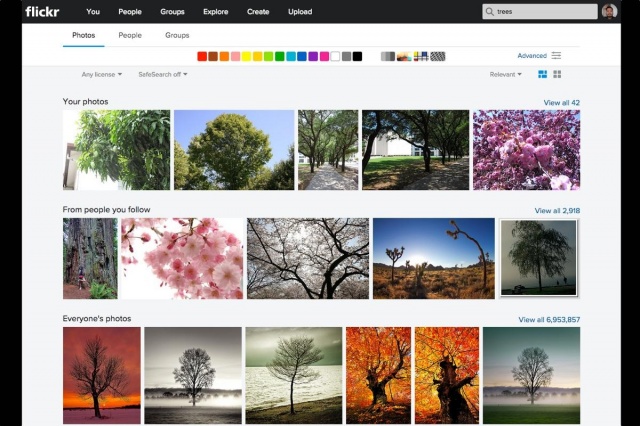Filter by magenta color swatch

(324, 56)
